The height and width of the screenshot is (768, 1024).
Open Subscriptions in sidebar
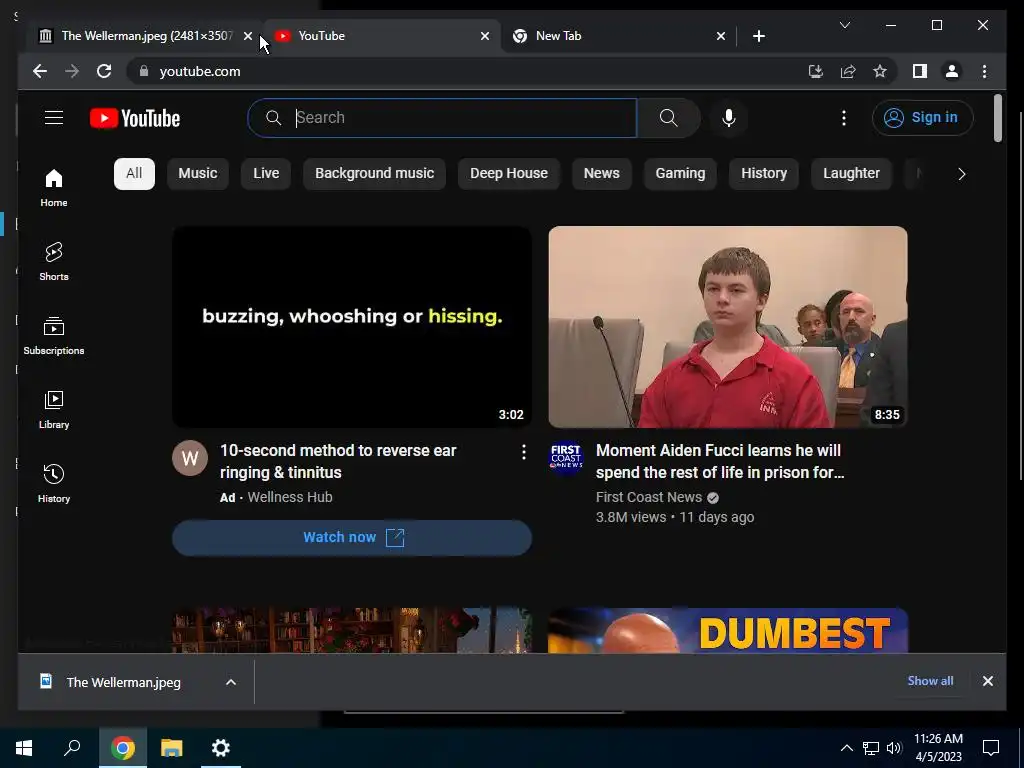[54, 336]
